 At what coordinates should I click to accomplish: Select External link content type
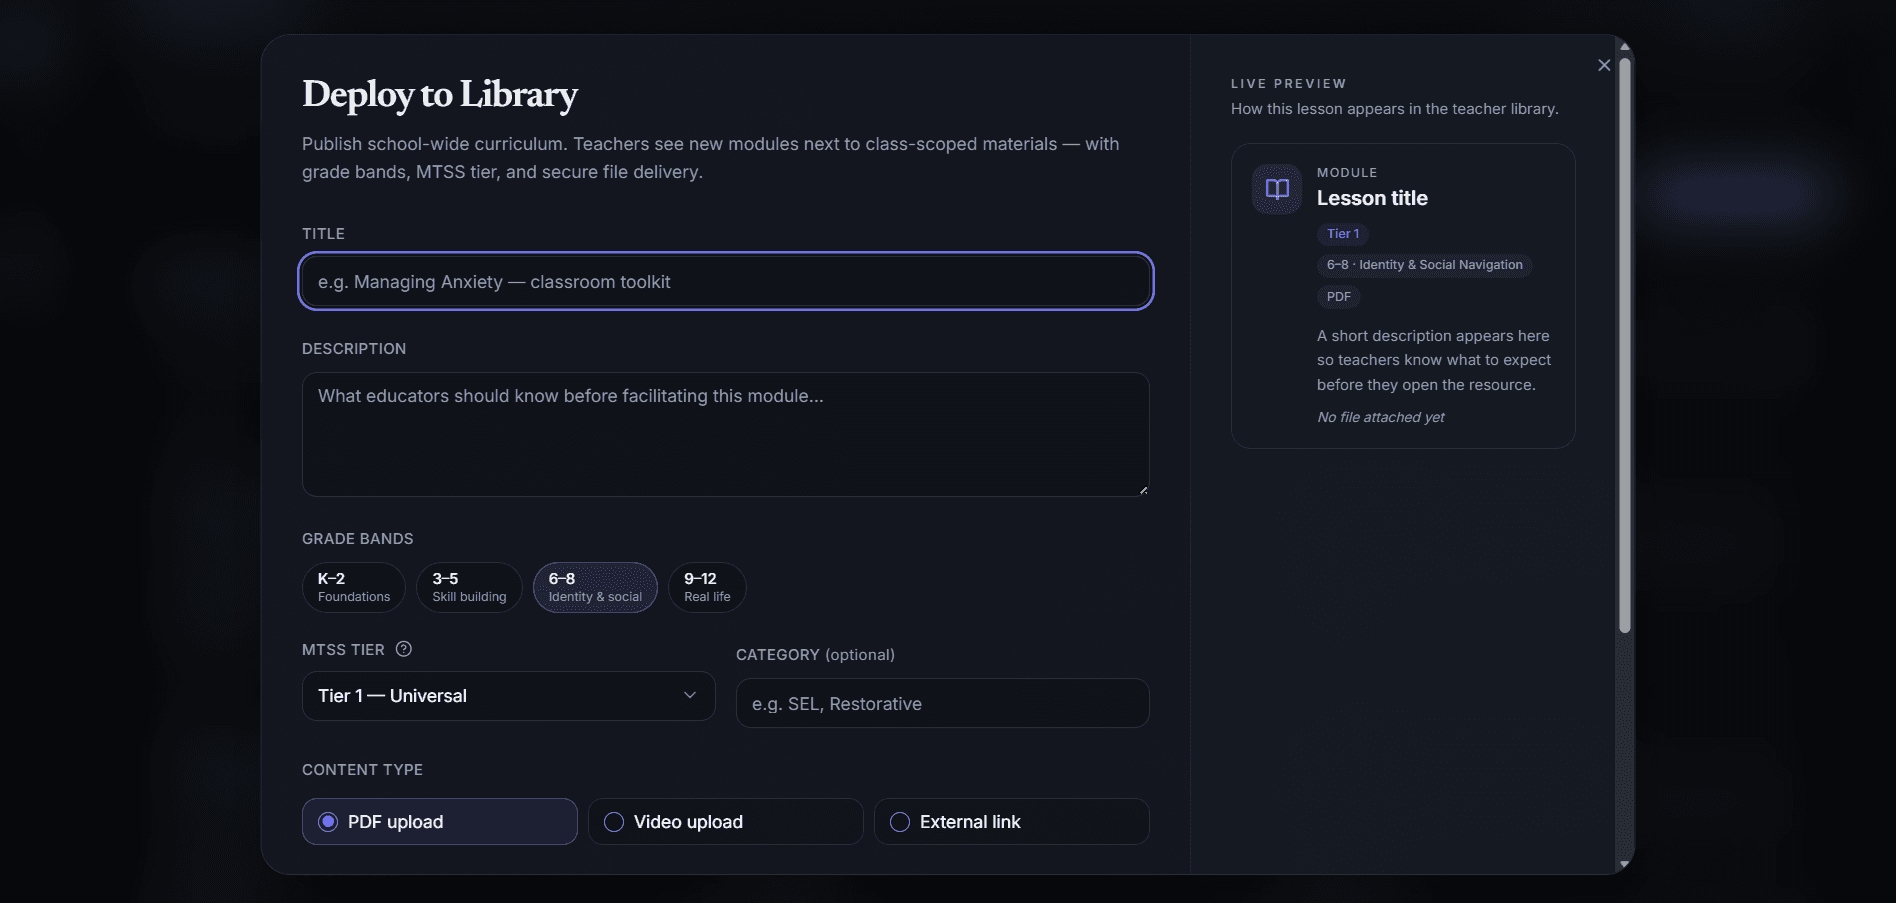point(1012,821)
